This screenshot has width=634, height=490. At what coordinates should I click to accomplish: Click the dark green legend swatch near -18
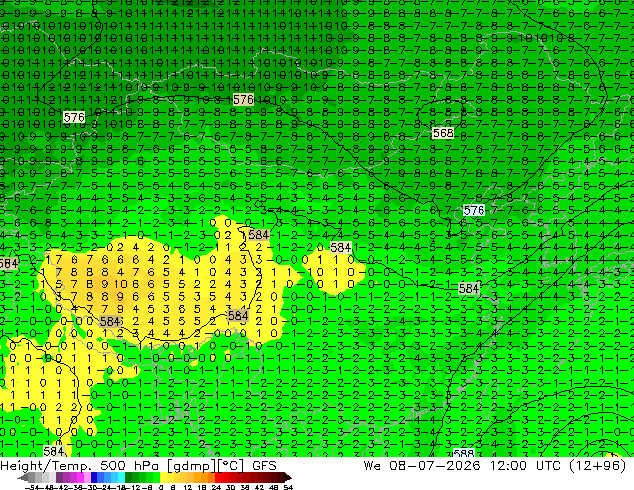pos(129,477)
